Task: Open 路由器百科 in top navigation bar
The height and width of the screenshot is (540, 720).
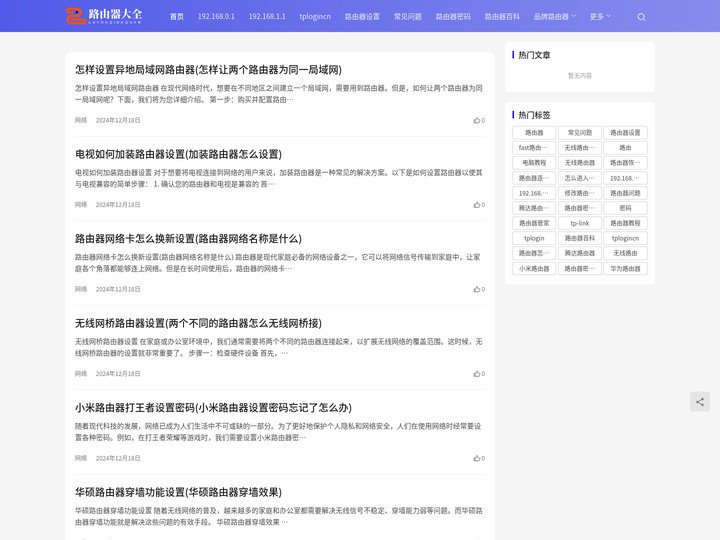Action: (502, 17)
